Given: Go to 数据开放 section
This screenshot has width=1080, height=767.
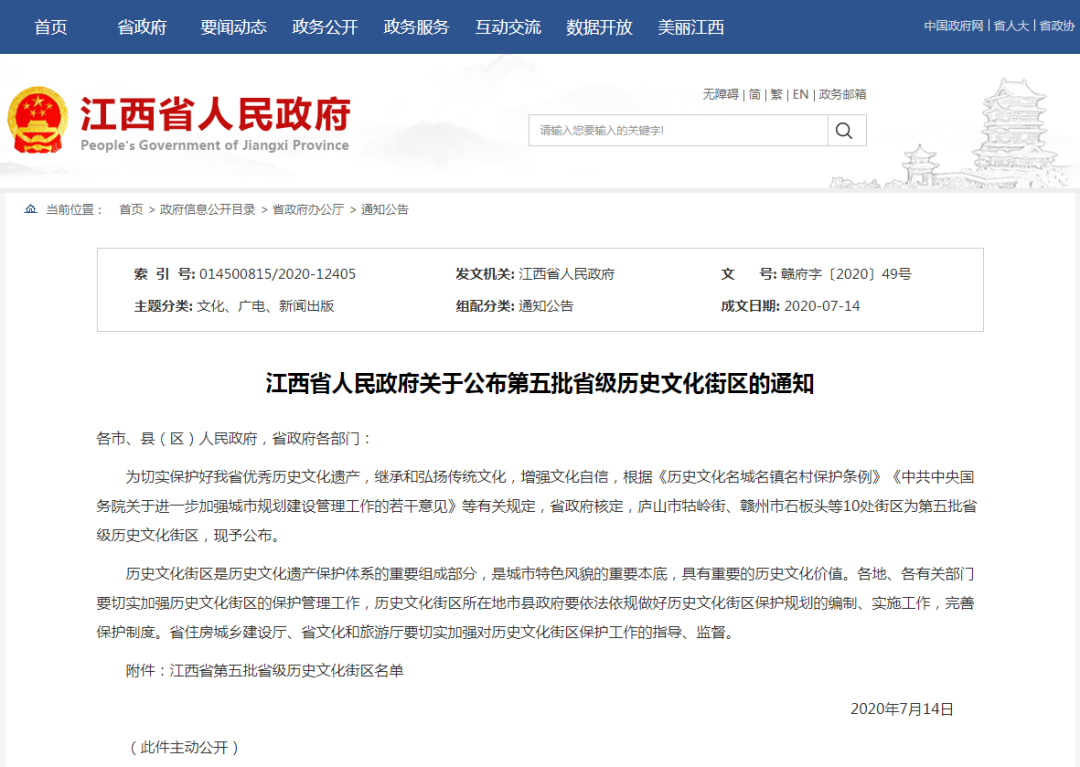Looking at the screenshot, I should tap(599, 27).
